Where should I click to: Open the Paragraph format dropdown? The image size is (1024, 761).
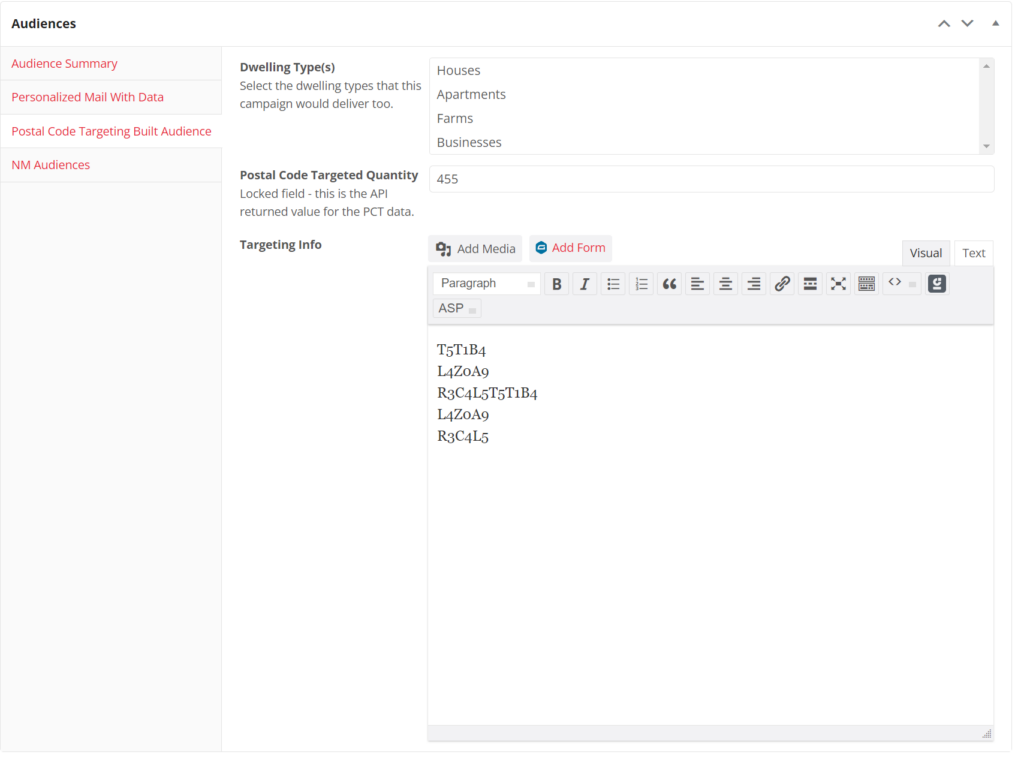pyautogui.click(x=487, y=284)
